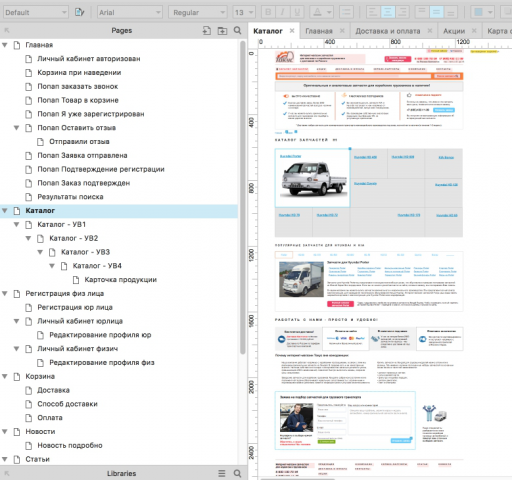The image size is (512, 480).
Task: Switch to the Акции tab
Action: (454, 31)
